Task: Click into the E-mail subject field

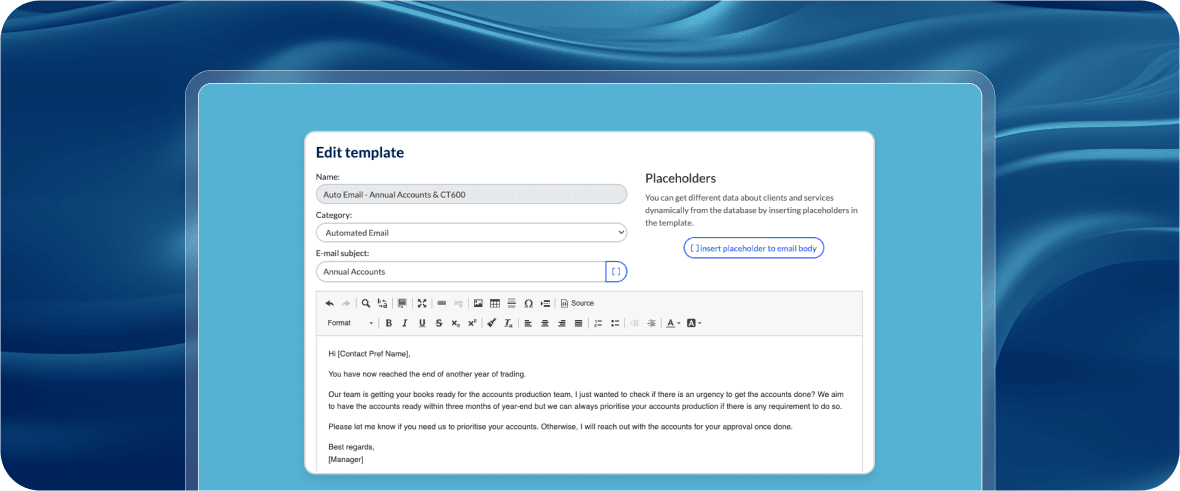Action: pos(460,272)
